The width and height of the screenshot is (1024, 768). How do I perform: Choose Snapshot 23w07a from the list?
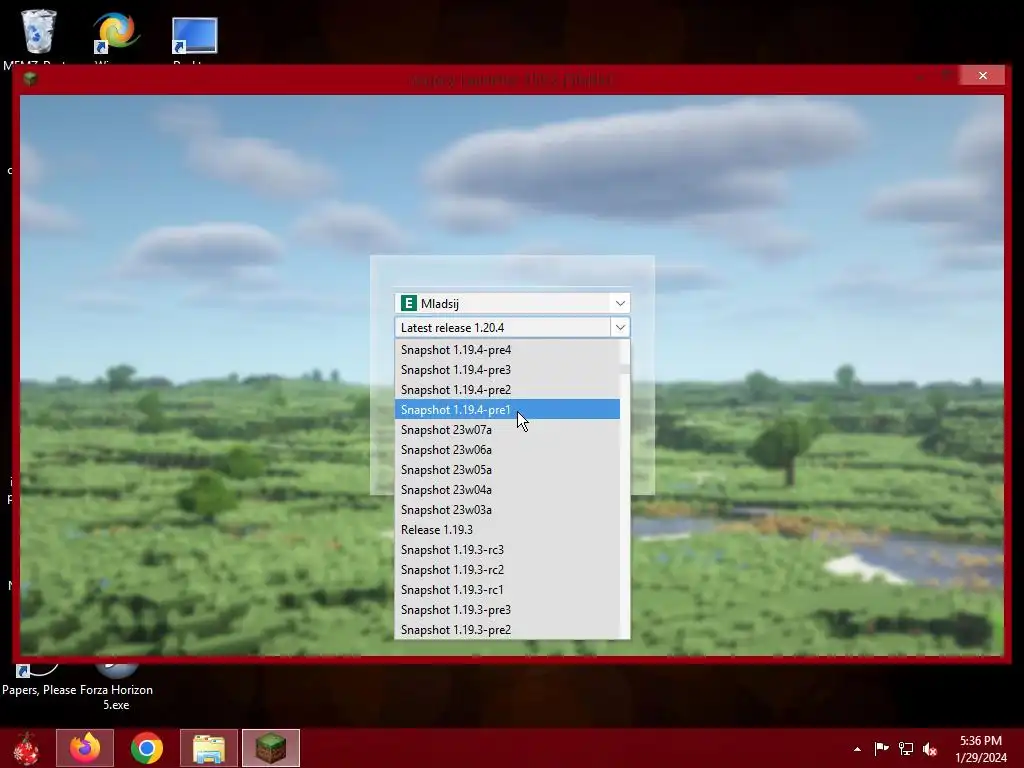tap(507, 430)
